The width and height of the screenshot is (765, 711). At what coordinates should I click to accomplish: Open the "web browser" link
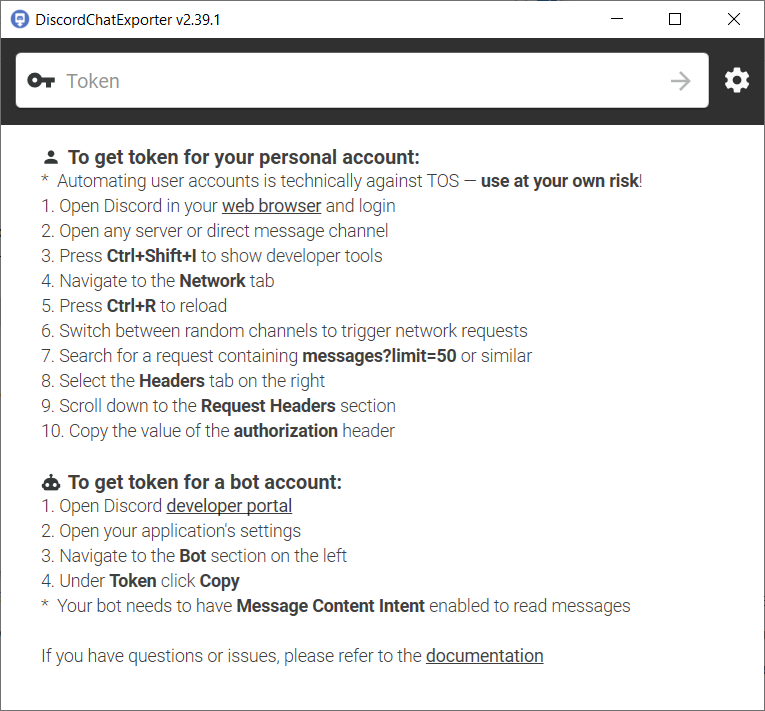271,206
